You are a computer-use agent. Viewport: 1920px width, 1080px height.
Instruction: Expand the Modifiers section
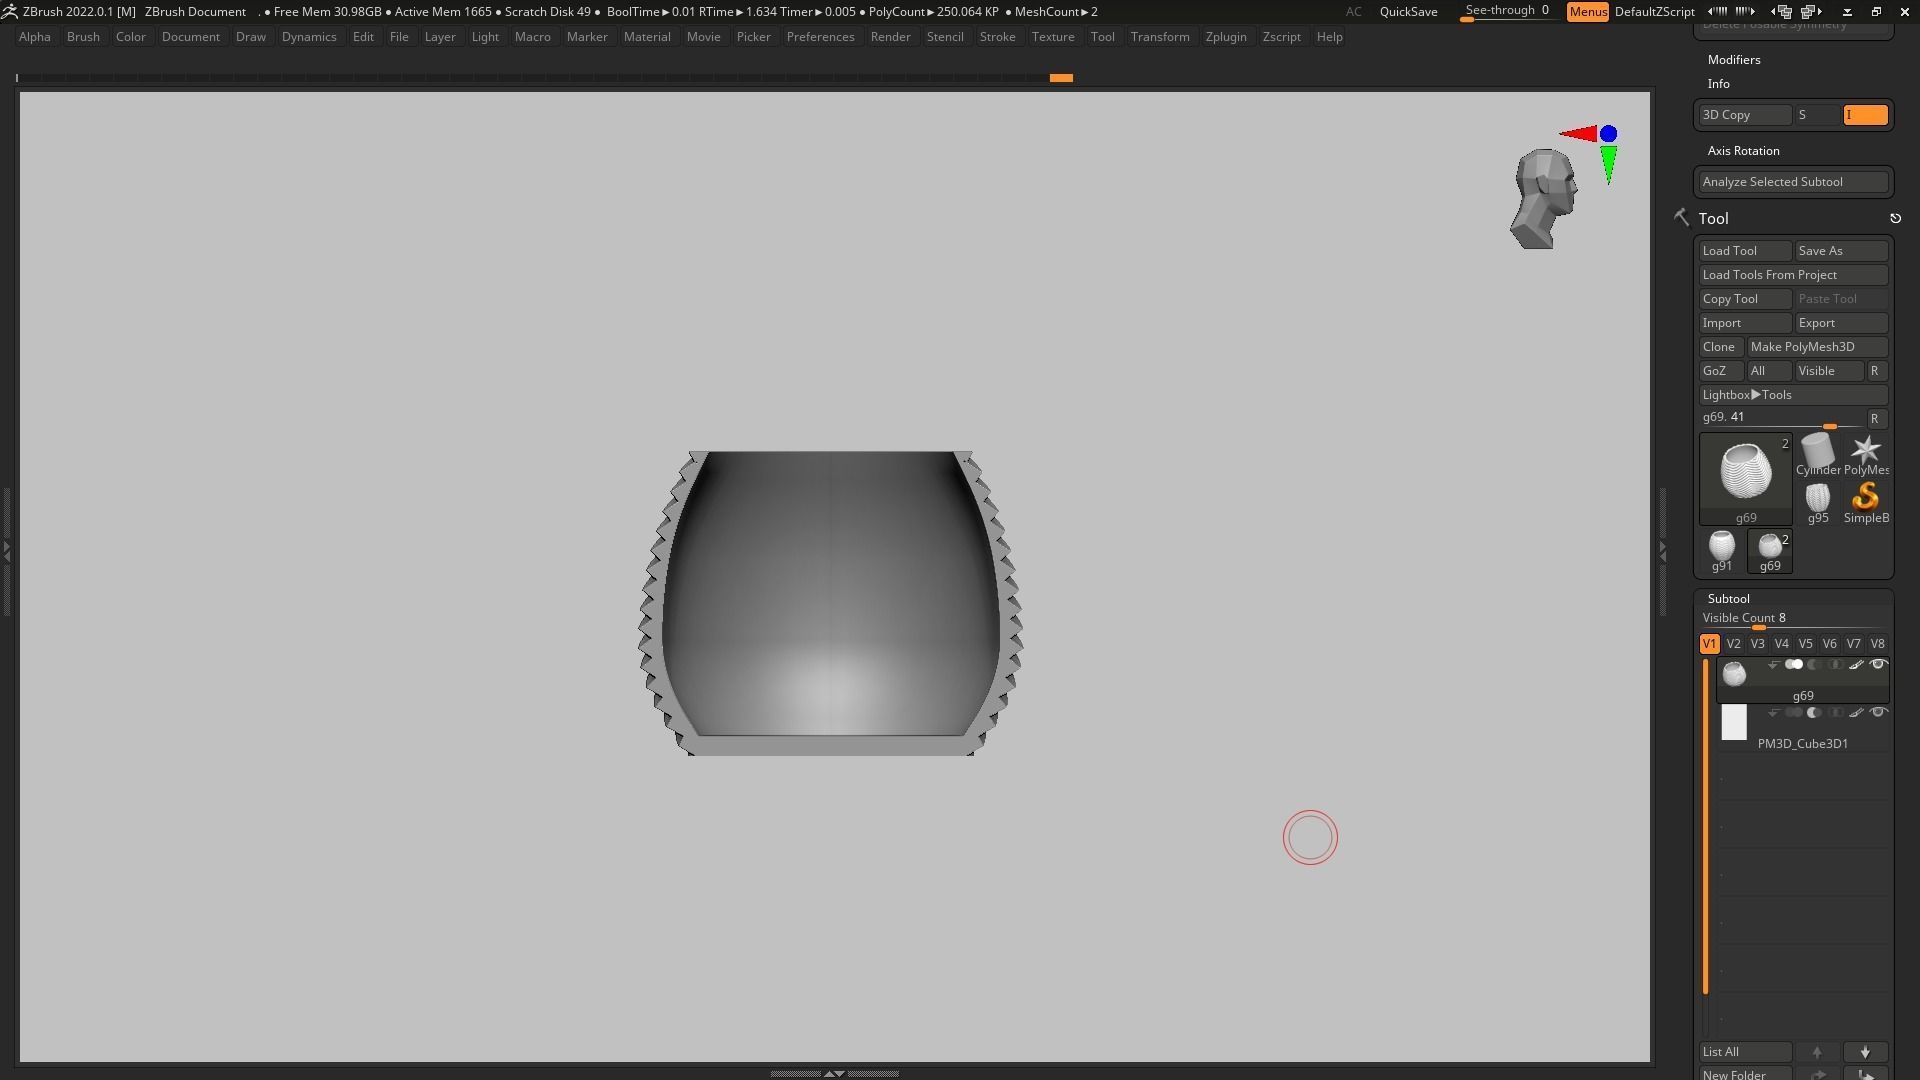pos(1734,60)
